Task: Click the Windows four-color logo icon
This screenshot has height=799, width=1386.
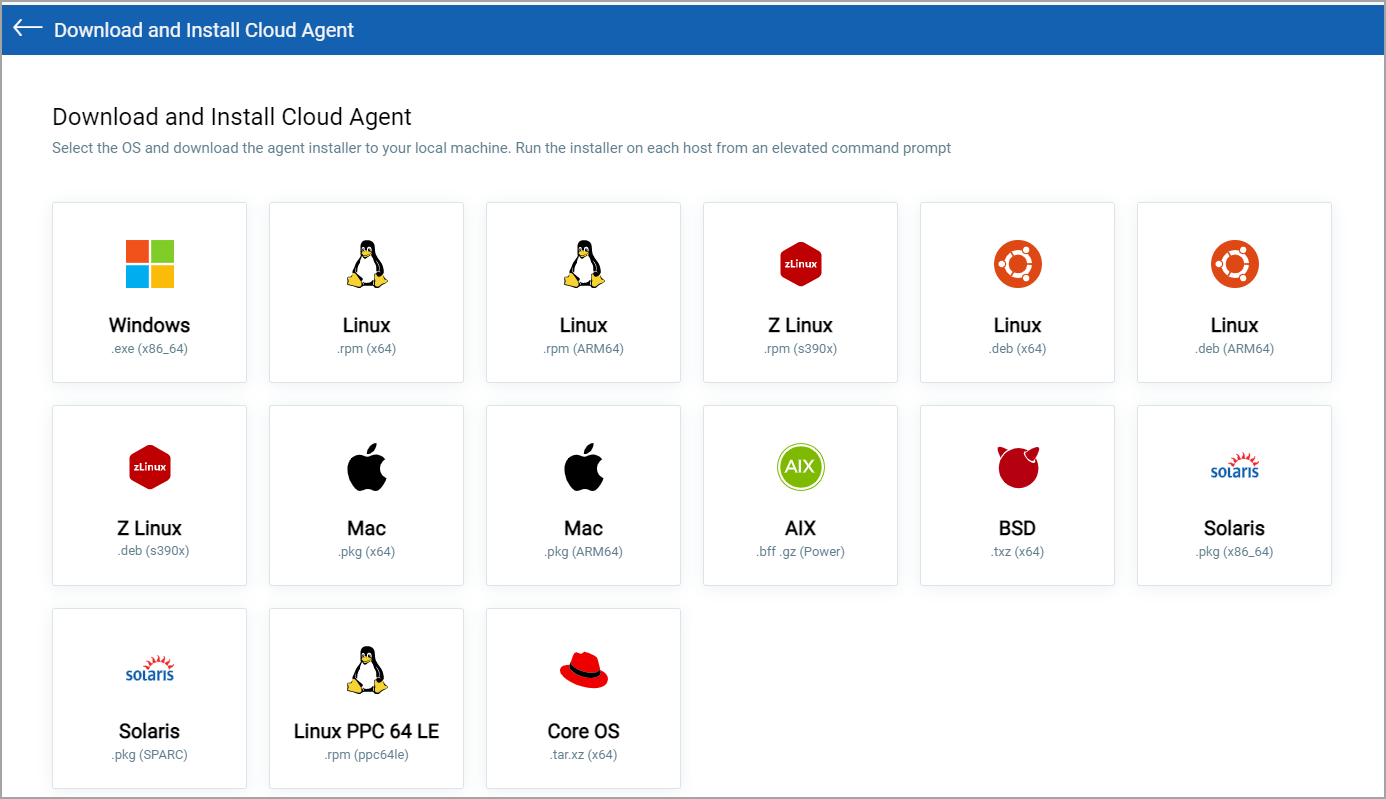Action: point(150,264)
